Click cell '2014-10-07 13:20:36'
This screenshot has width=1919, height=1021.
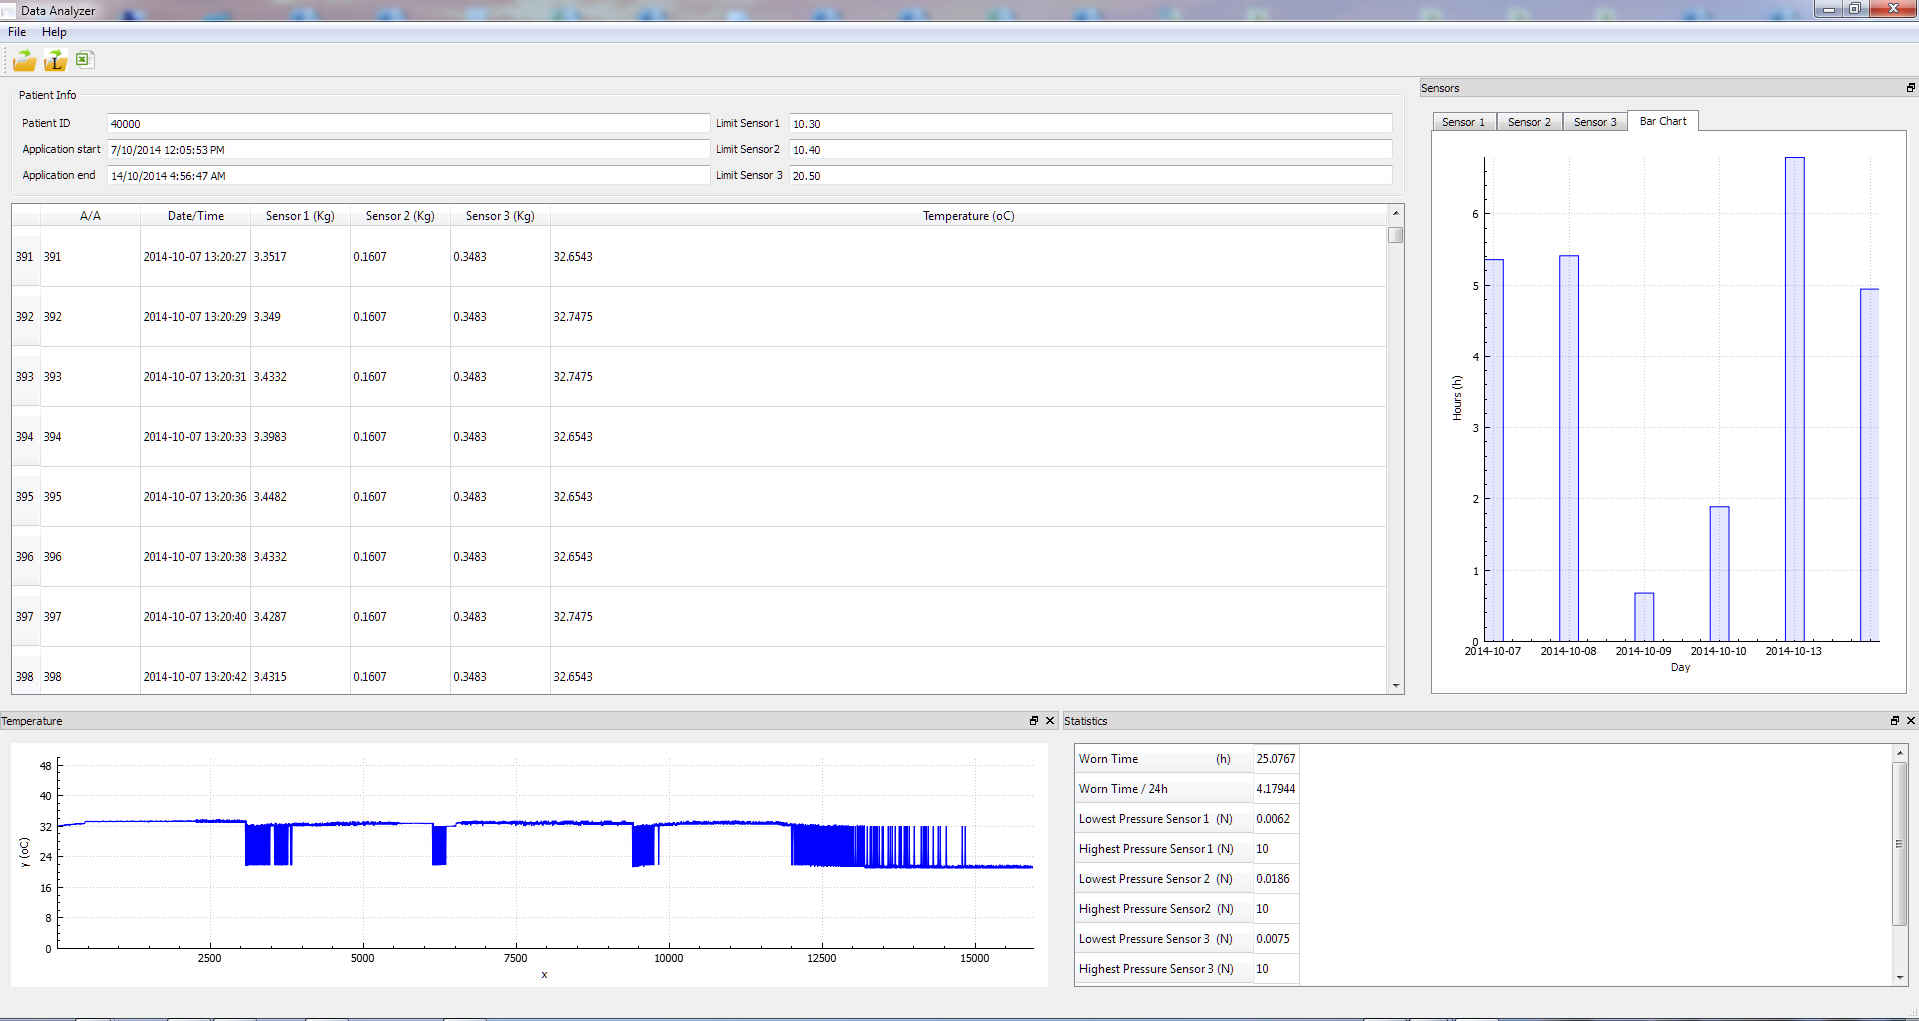pyautogui.click(x=195, y=497)
